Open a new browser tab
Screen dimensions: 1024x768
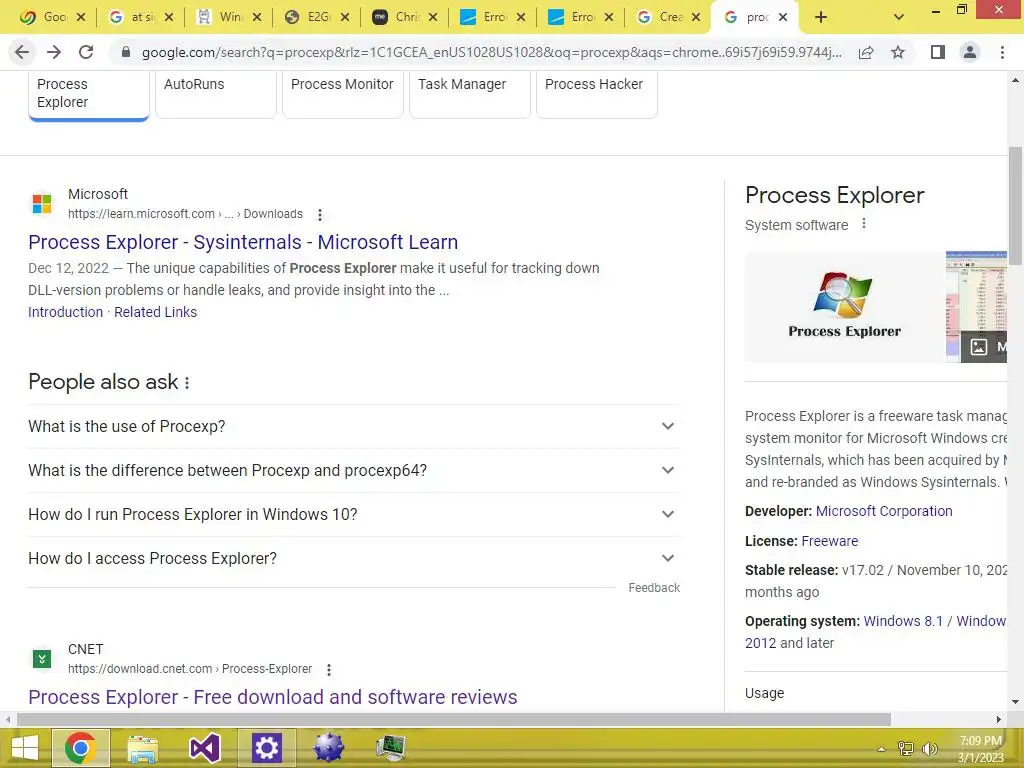[x=821, y=18]
